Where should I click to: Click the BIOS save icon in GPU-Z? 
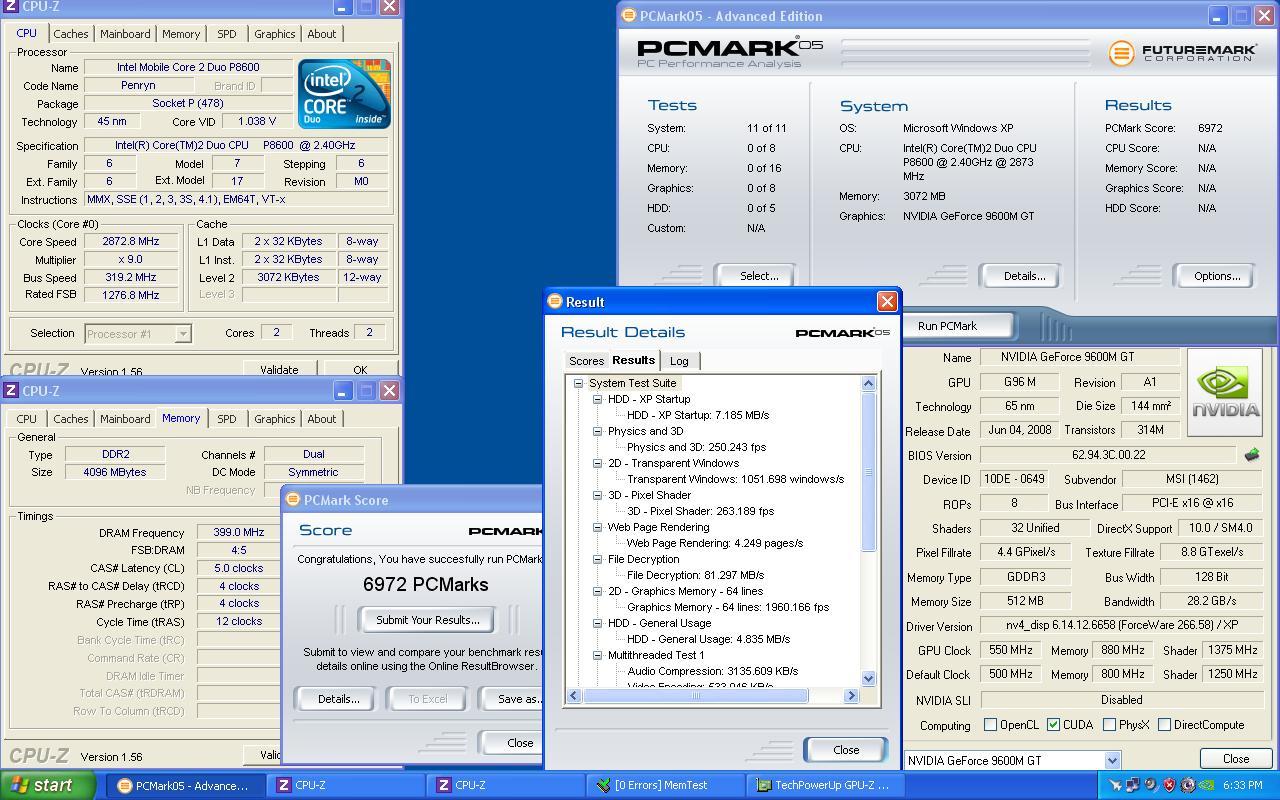pos(1251,455)
